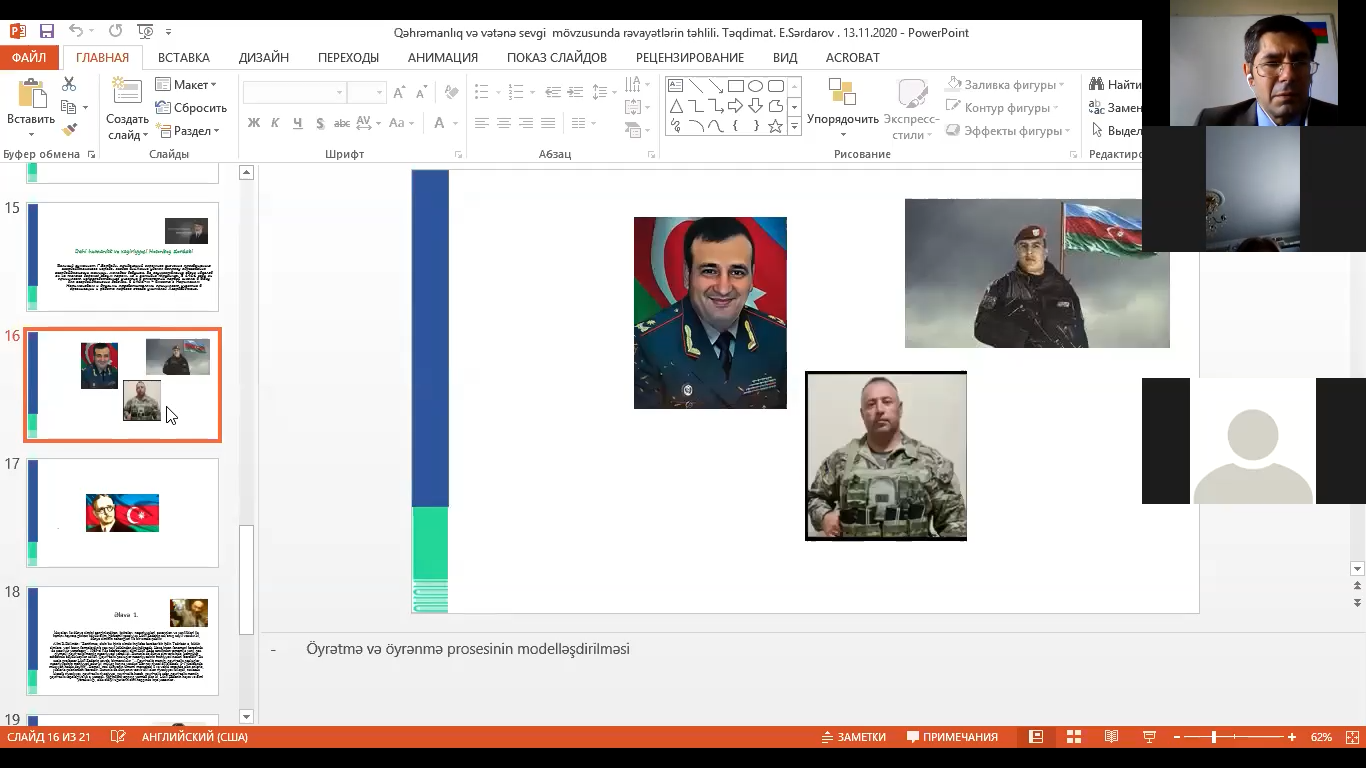This screenshot has height=768, width=1366.
Task: Toggle strikethrough abc formatting
Action: [x=342, y=123]
